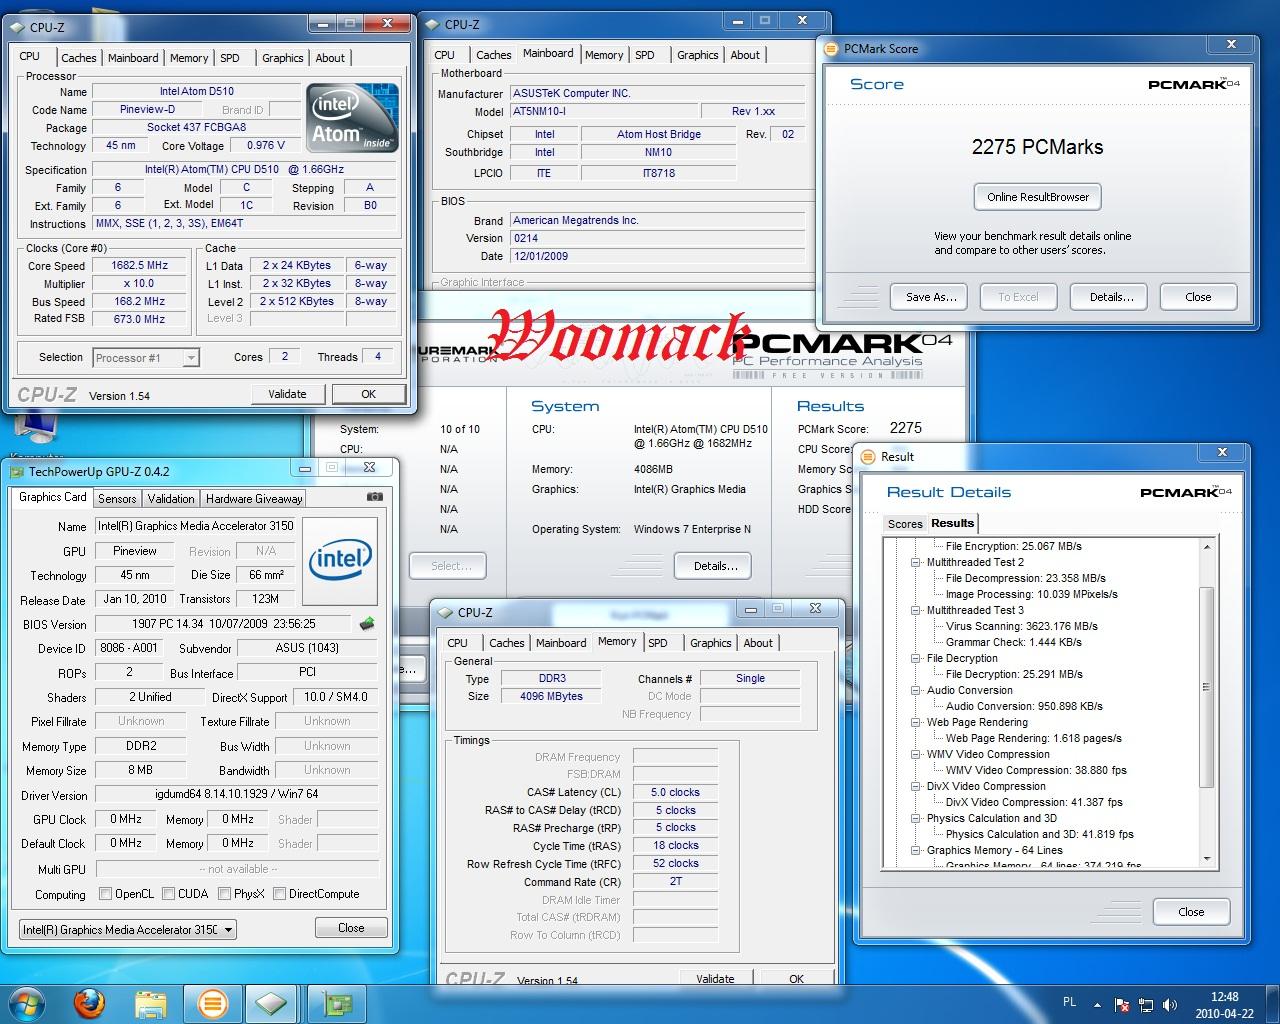Click the Result window title icon

click(x=867, y=456)
